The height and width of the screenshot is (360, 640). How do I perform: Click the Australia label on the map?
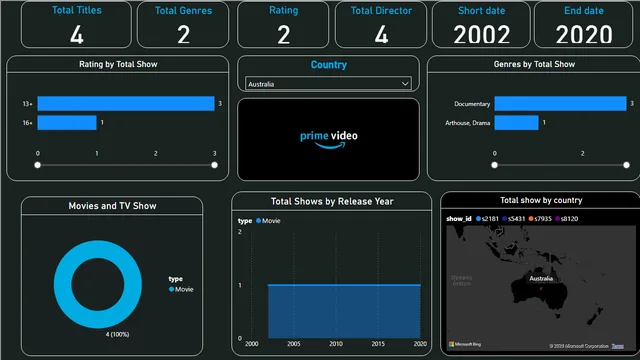tap(541, 278)
